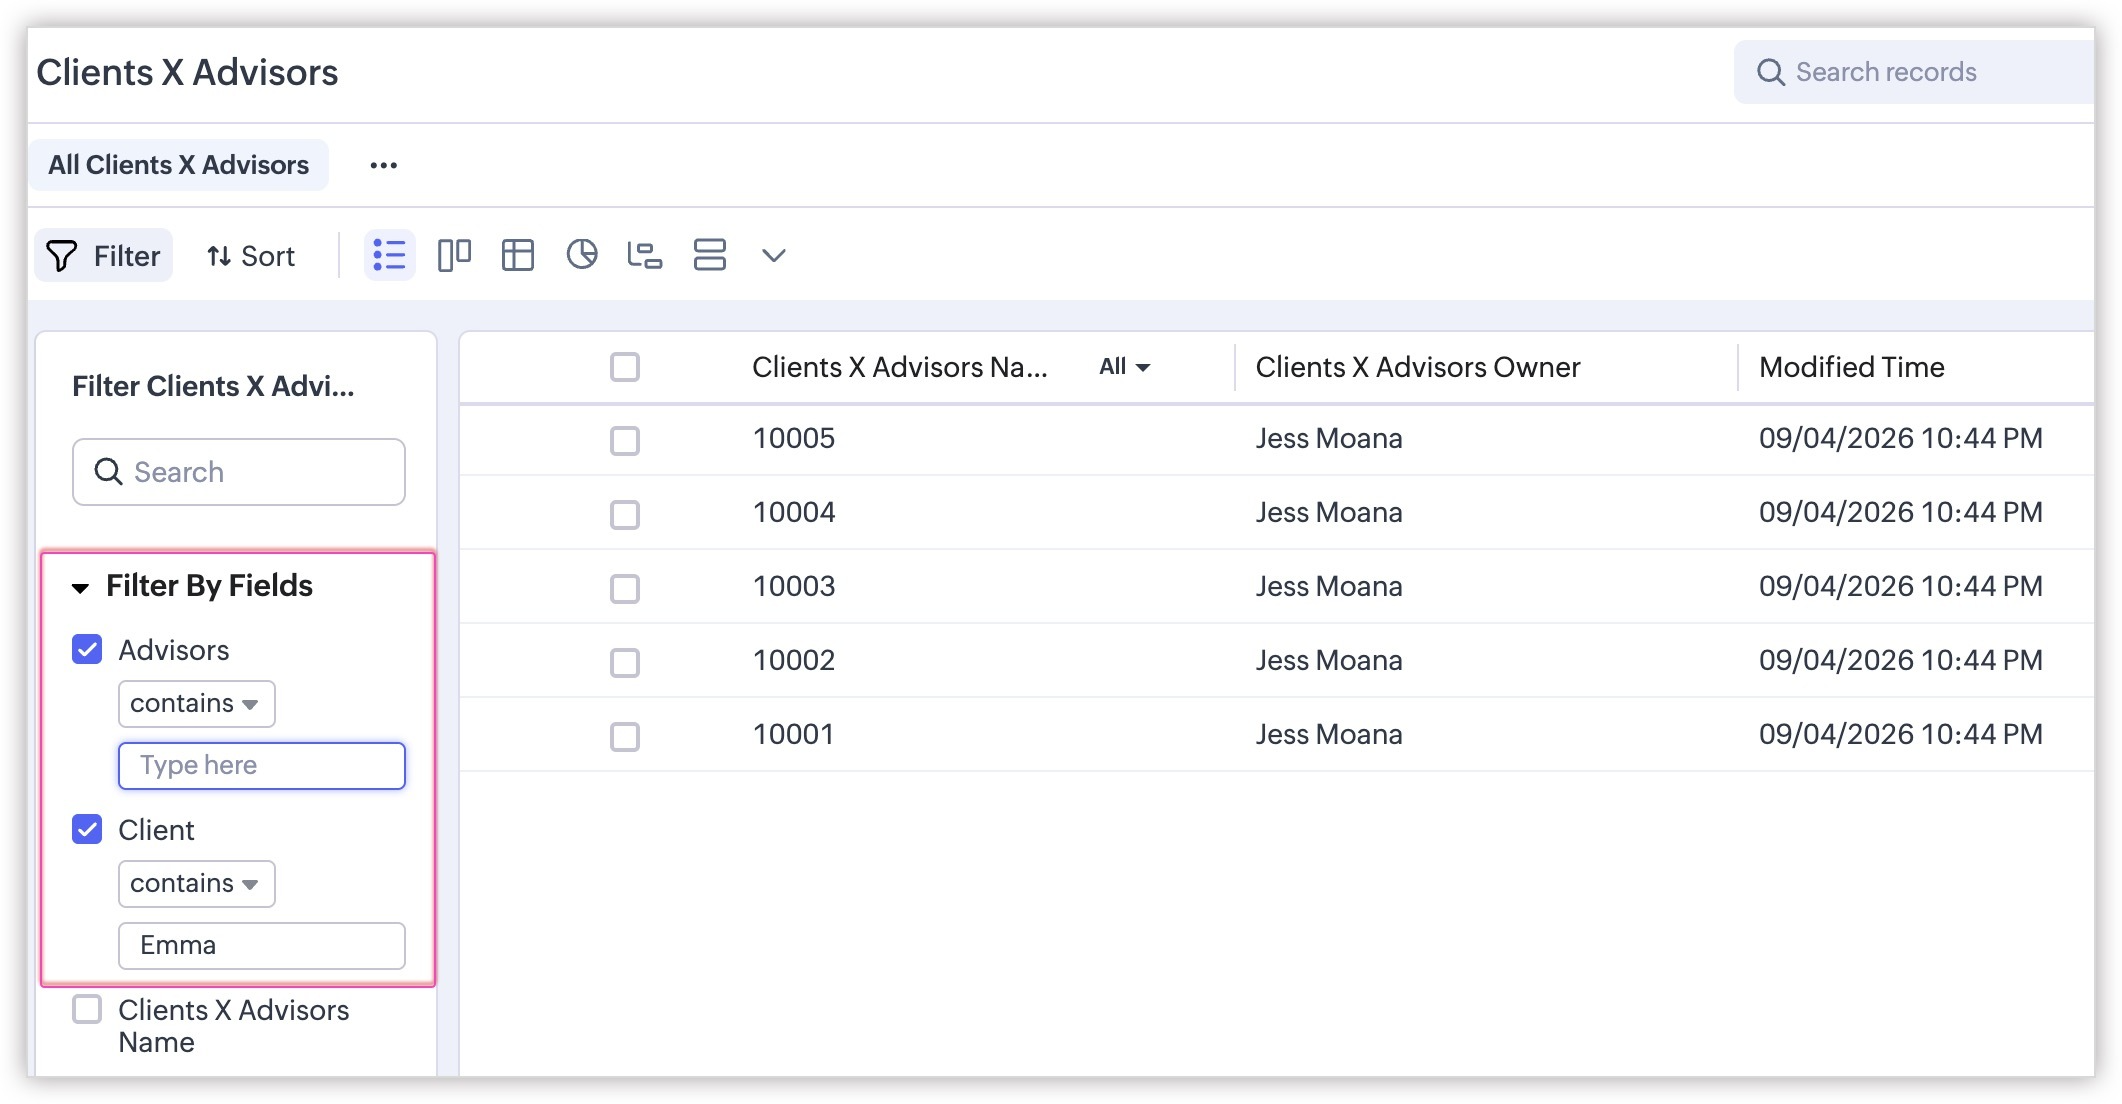Uncheck the Advisors filter checkbox

click(x=87, y=650)
